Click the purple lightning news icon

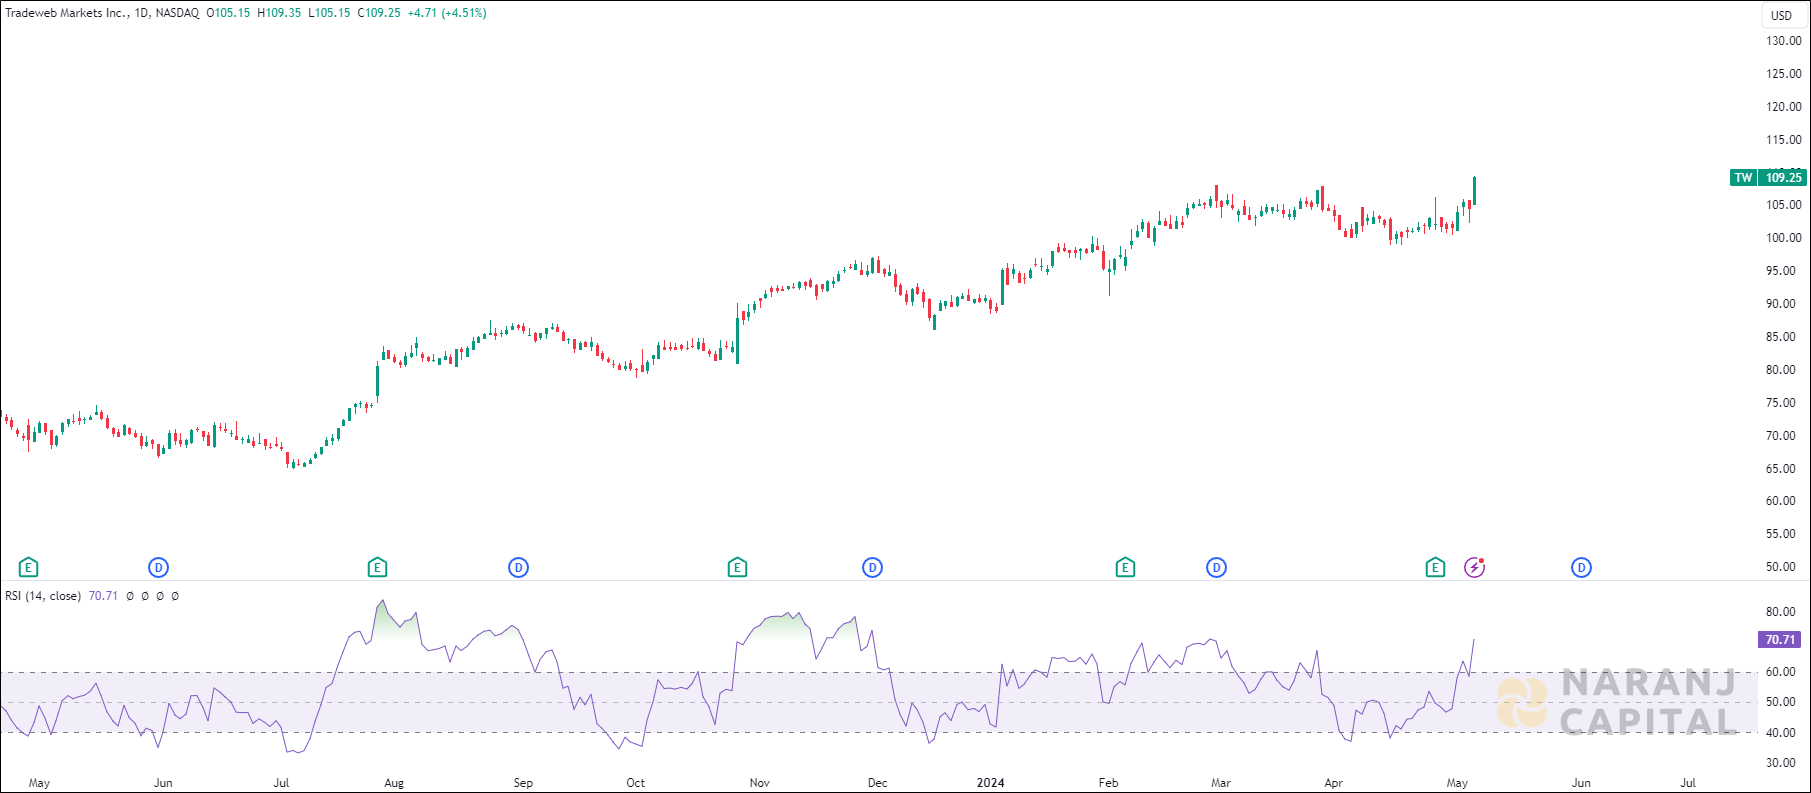point(1474,568)
